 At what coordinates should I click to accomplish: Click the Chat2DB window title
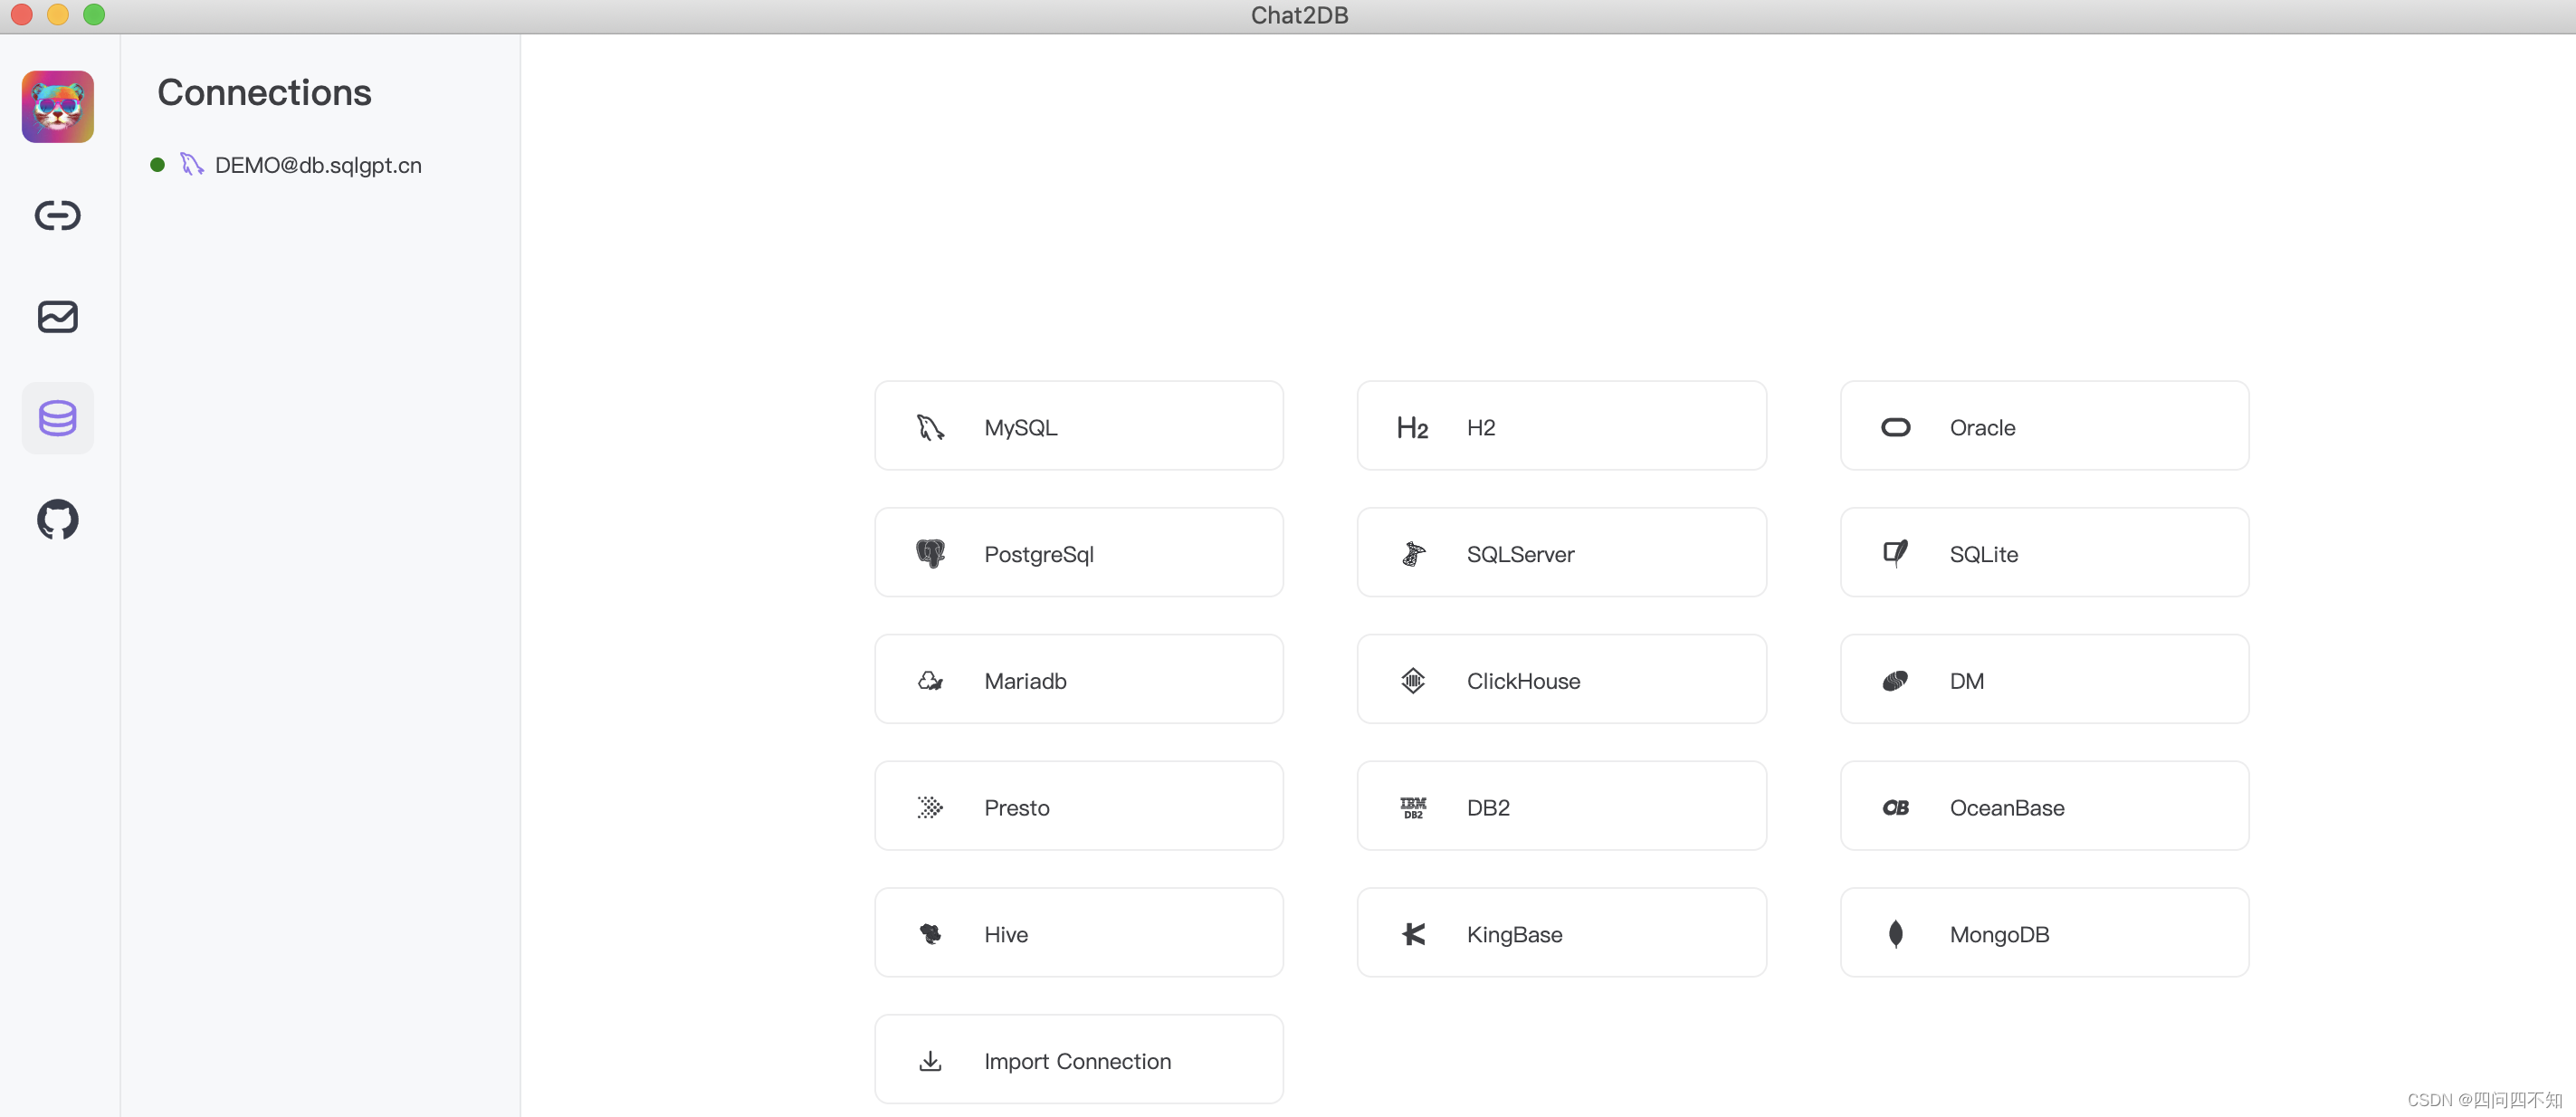pos(1299,15)
